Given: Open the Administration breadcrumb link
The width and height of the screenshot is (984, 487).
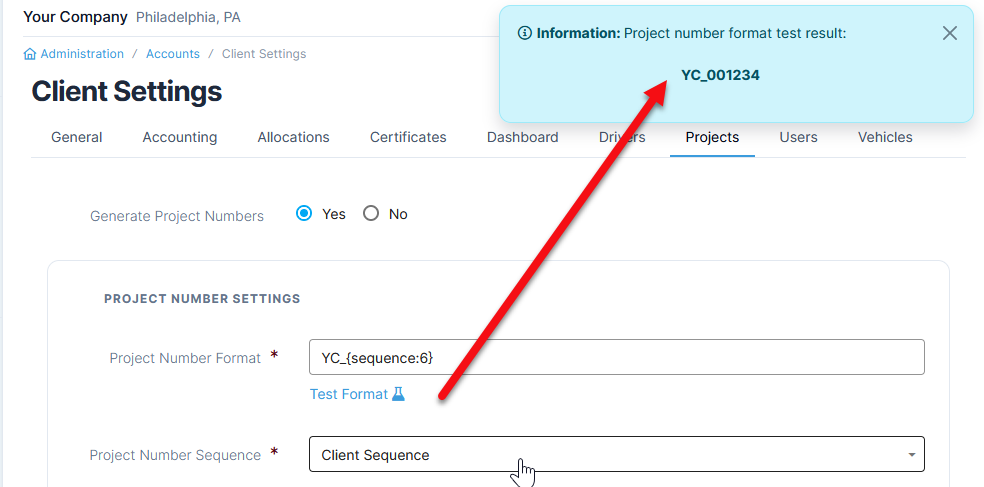Looking at the screenshot, I should (x=82, y=54).
